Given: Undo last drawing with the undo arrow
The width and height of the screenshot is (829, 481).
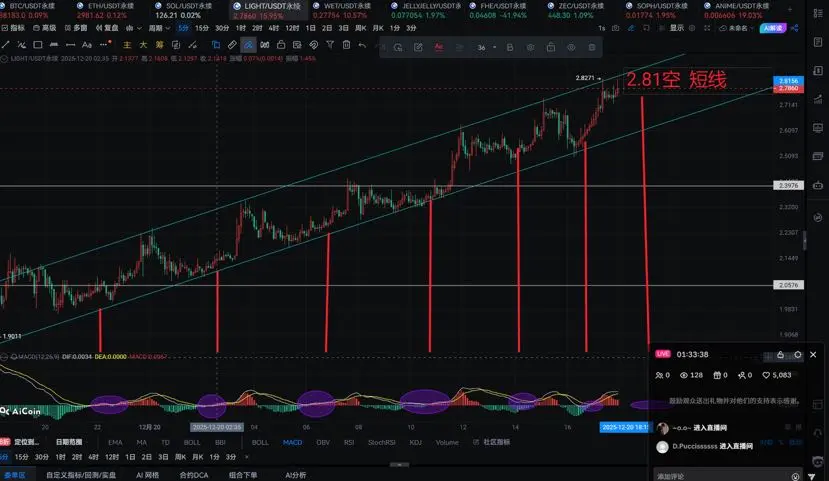Looking at the screenshot, I should click(x=362, y=45).
